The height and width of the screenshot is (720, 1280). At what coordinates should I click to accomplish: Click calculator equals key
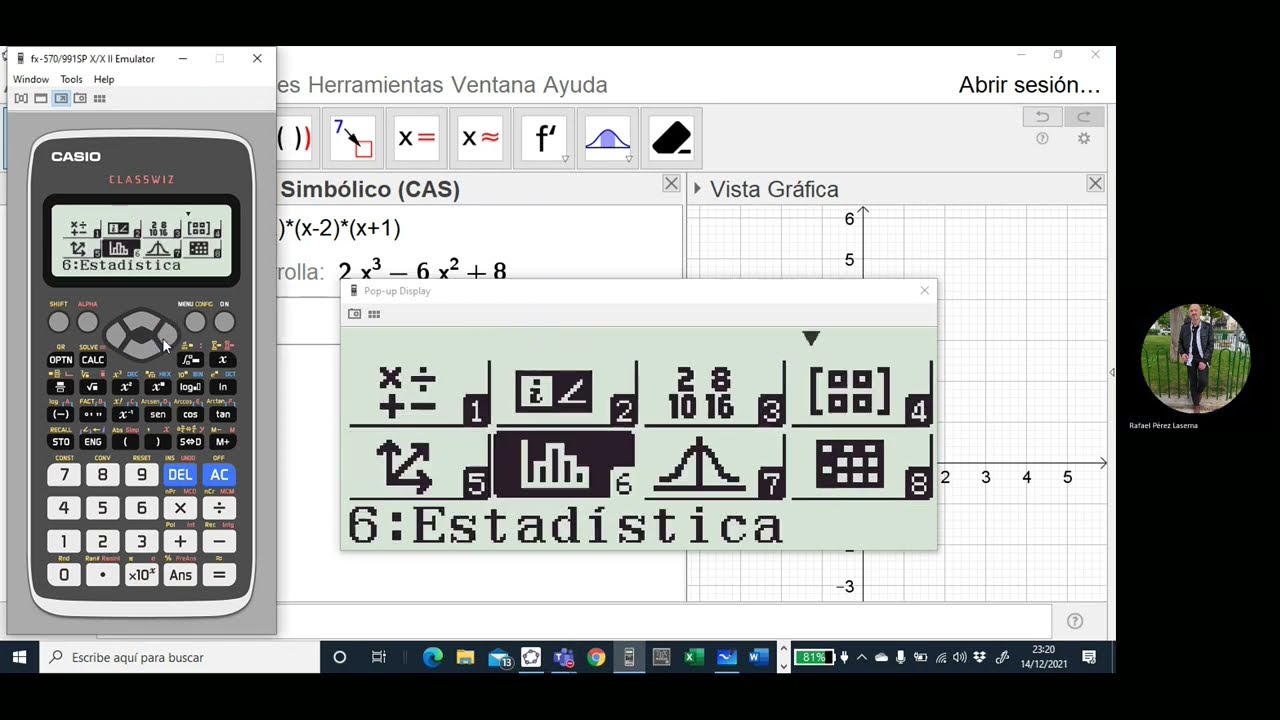pos(219,575)
